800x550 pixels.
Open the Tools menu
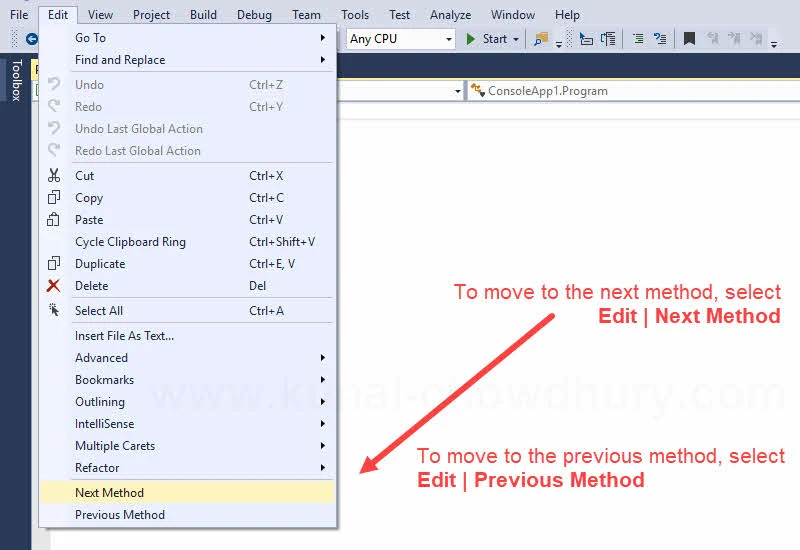[355, 15]
